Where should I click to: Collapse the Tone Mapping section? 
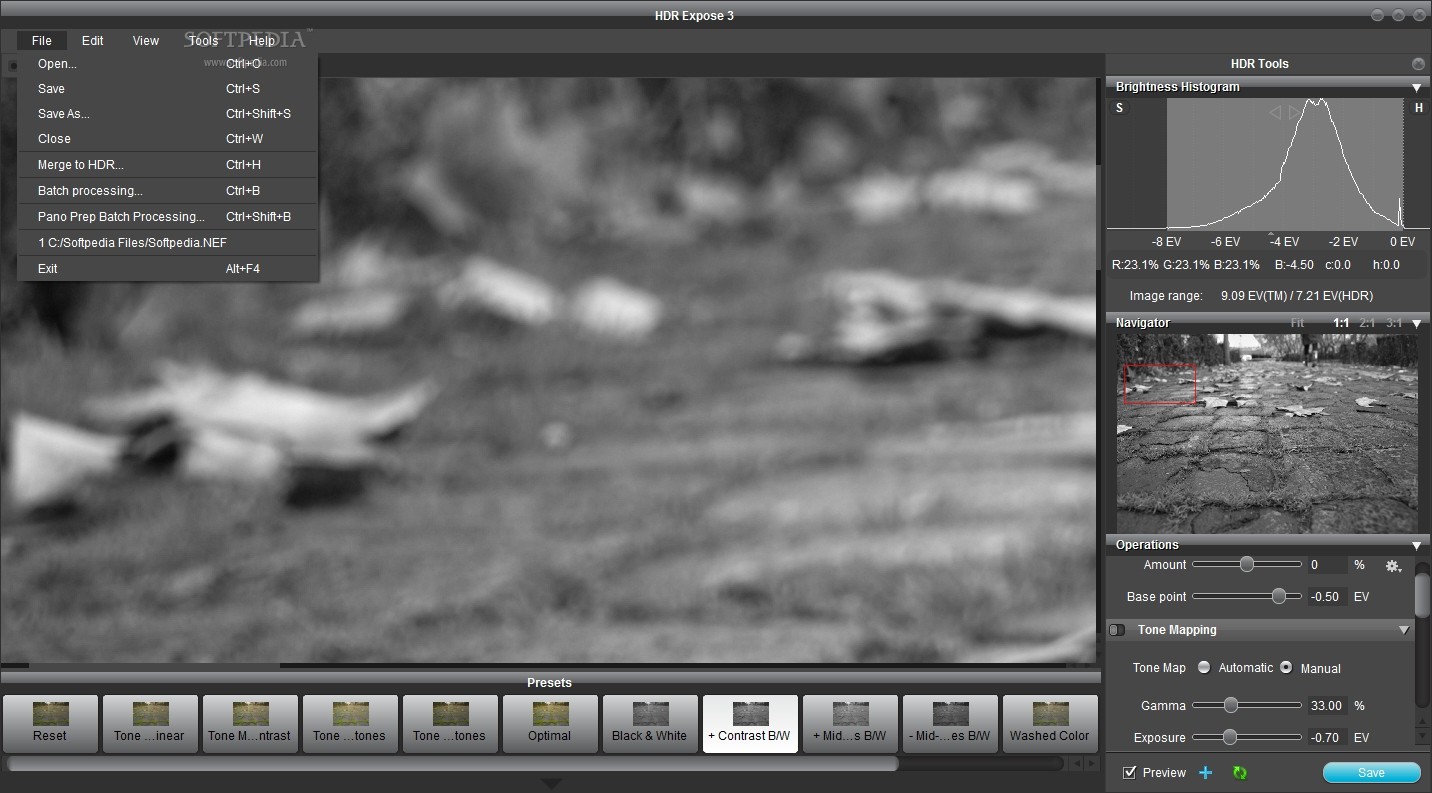[x=1404, y=630]
